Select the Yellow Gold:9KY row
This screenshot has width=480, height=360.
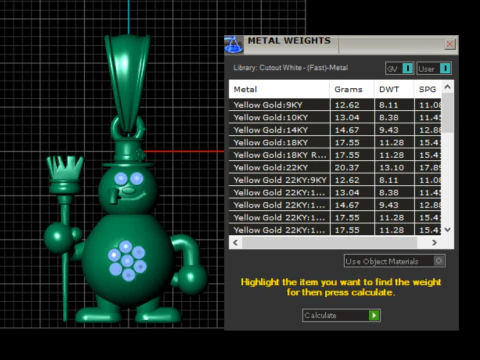coord(335,105)
